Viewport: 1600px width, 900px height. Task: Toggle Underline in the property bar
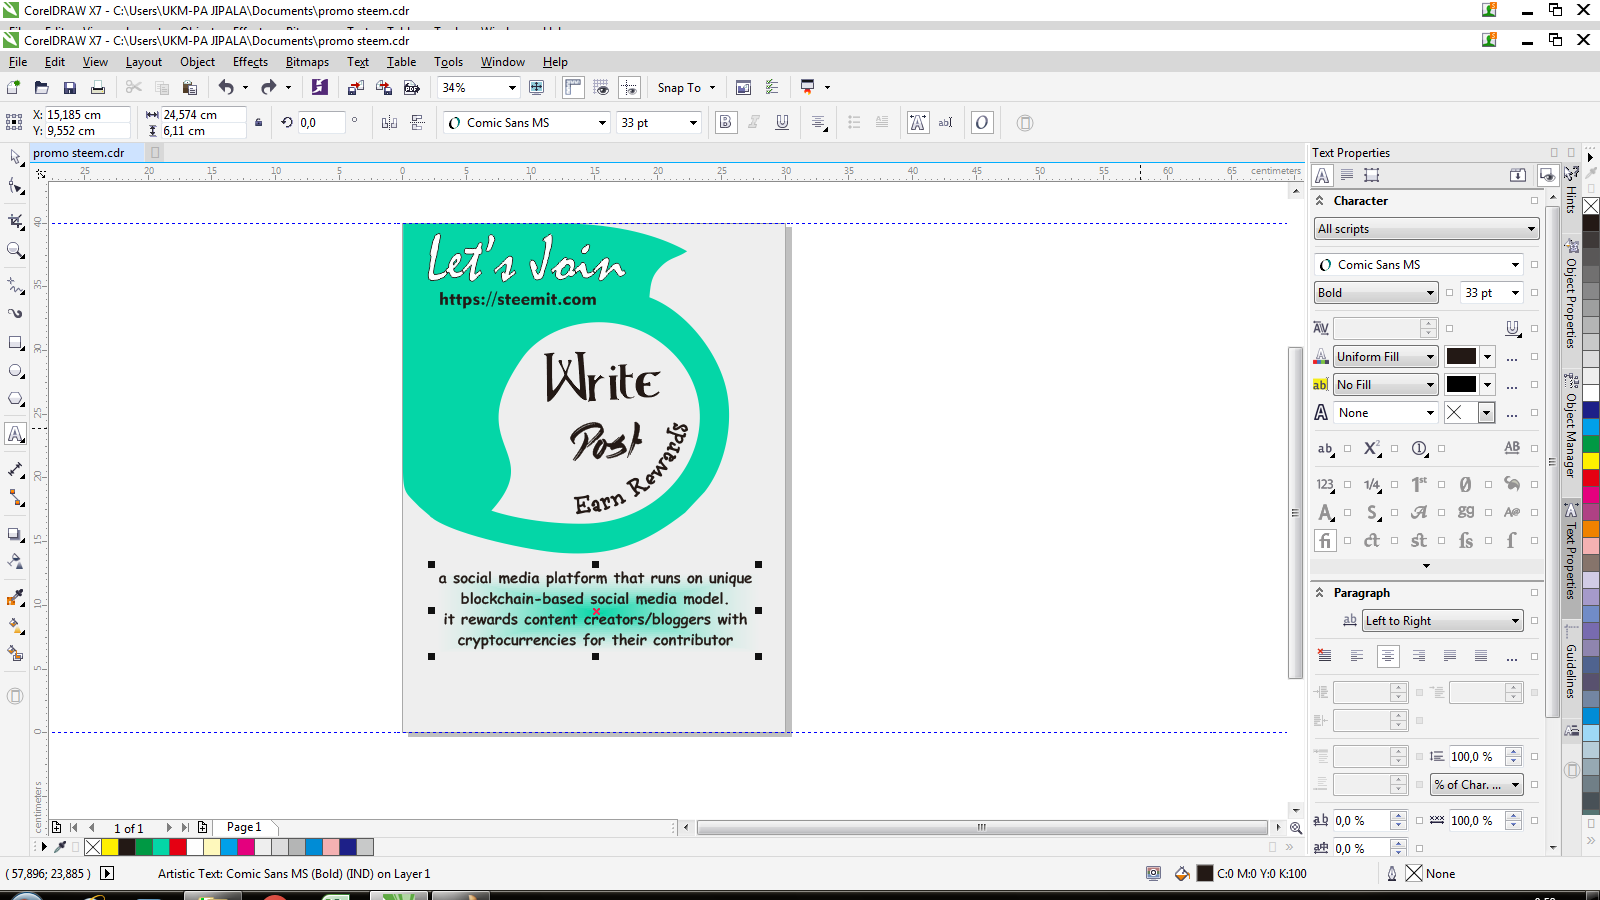point(782,123)
